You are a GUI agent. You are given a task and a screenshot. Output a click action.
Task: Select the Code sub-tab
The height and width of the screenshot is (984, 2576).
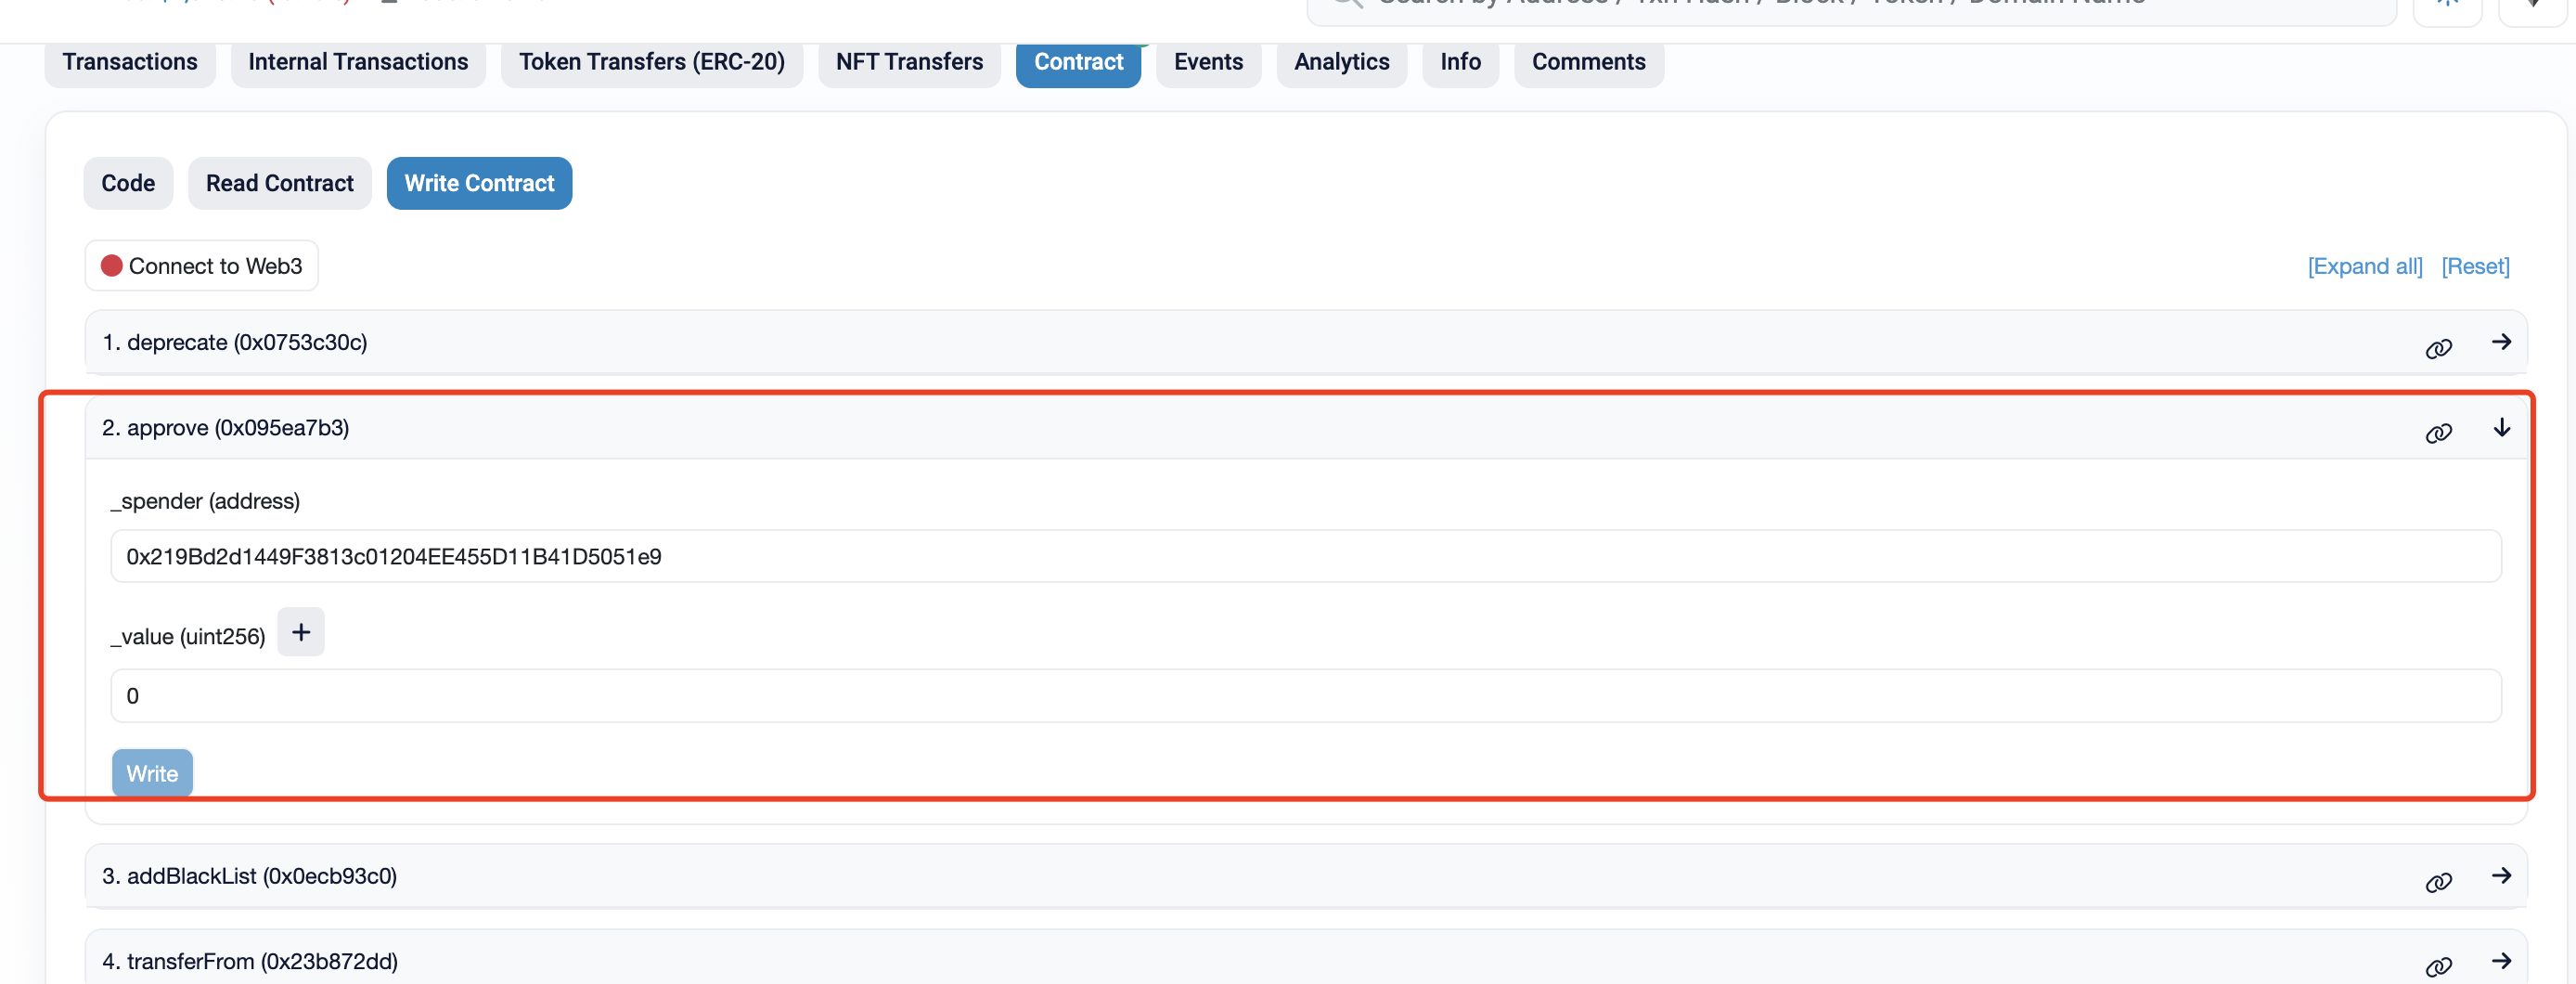tap(128, 183)
